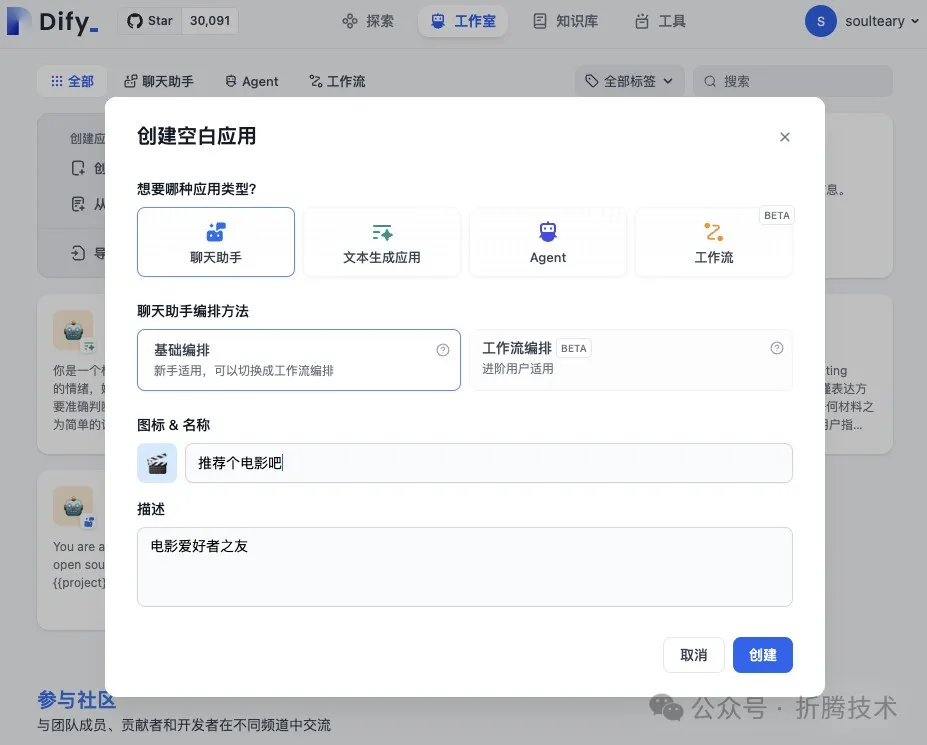The image size is (927, 745).
Task: Click the 工作流 card icon
Action: coord(714,232)
